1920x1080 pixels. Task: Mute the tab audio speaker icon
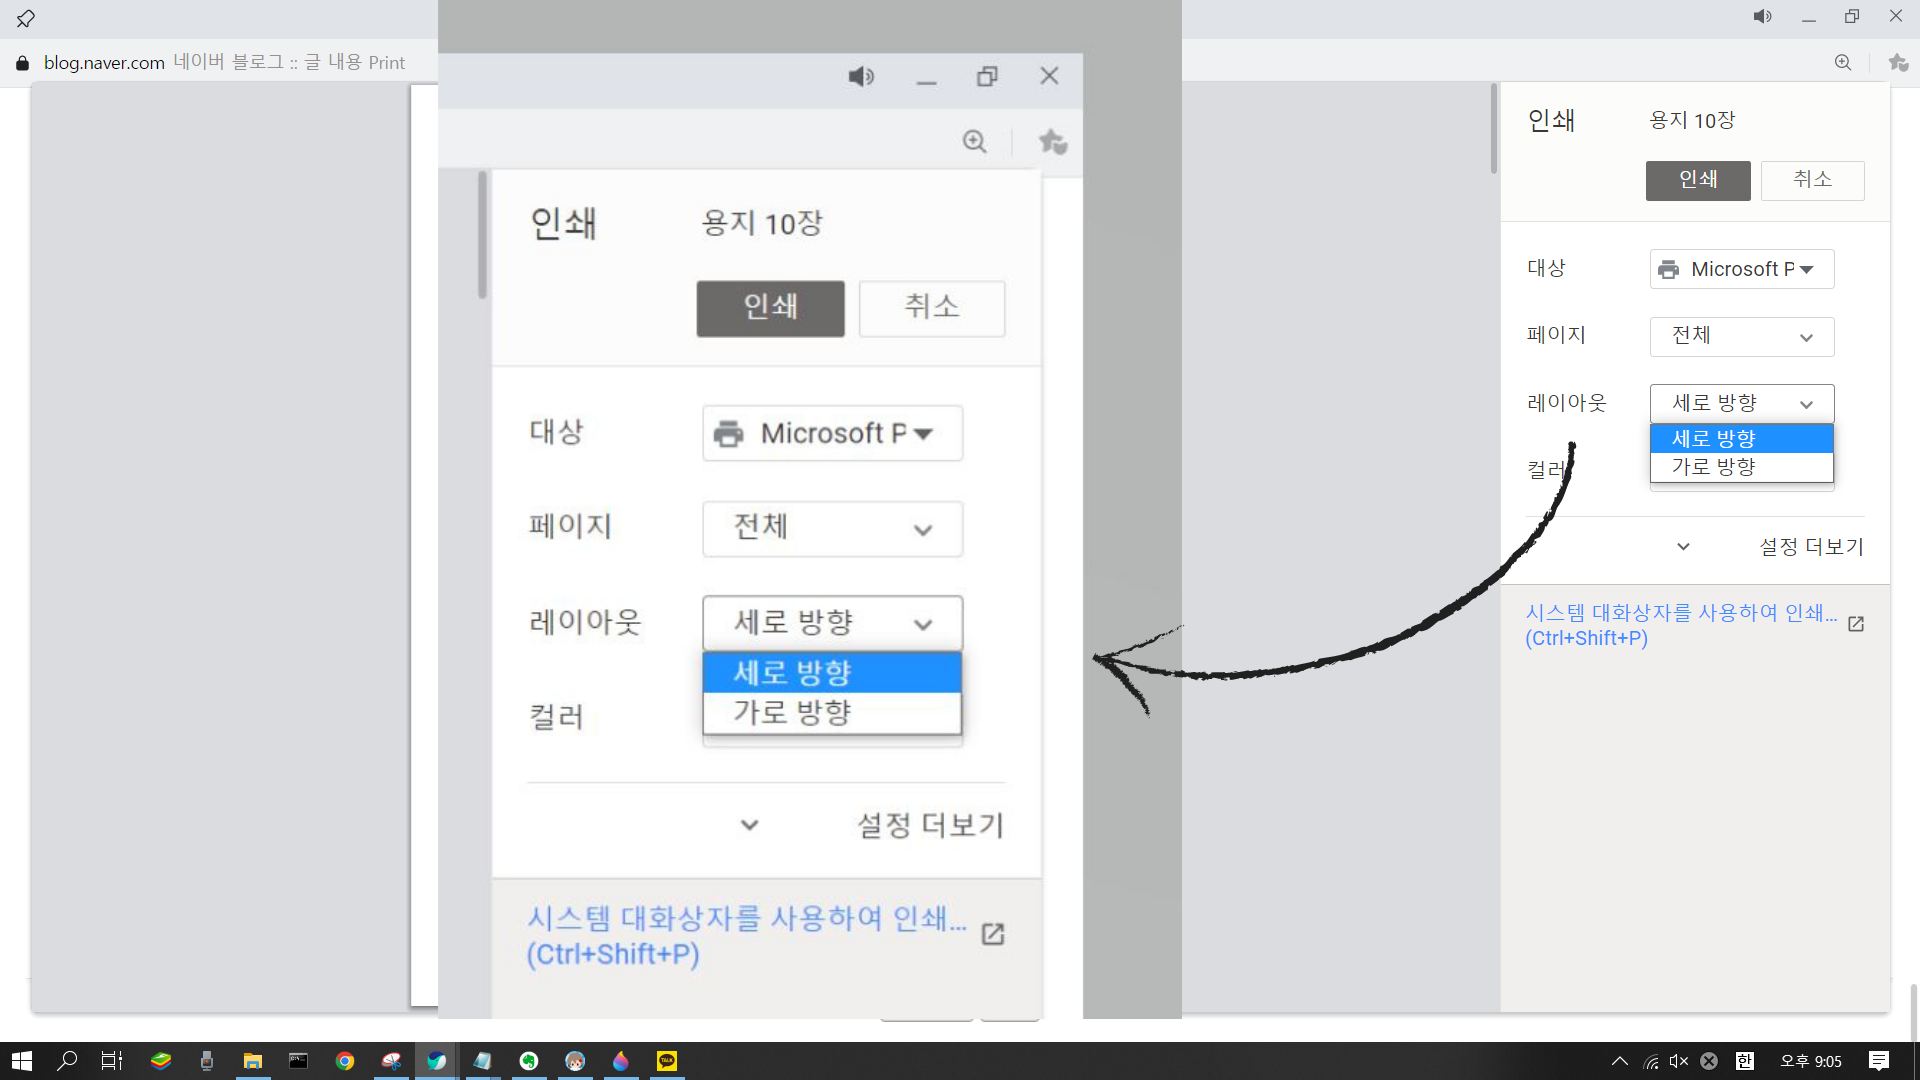pyautogui.click(x=861, y=76)
